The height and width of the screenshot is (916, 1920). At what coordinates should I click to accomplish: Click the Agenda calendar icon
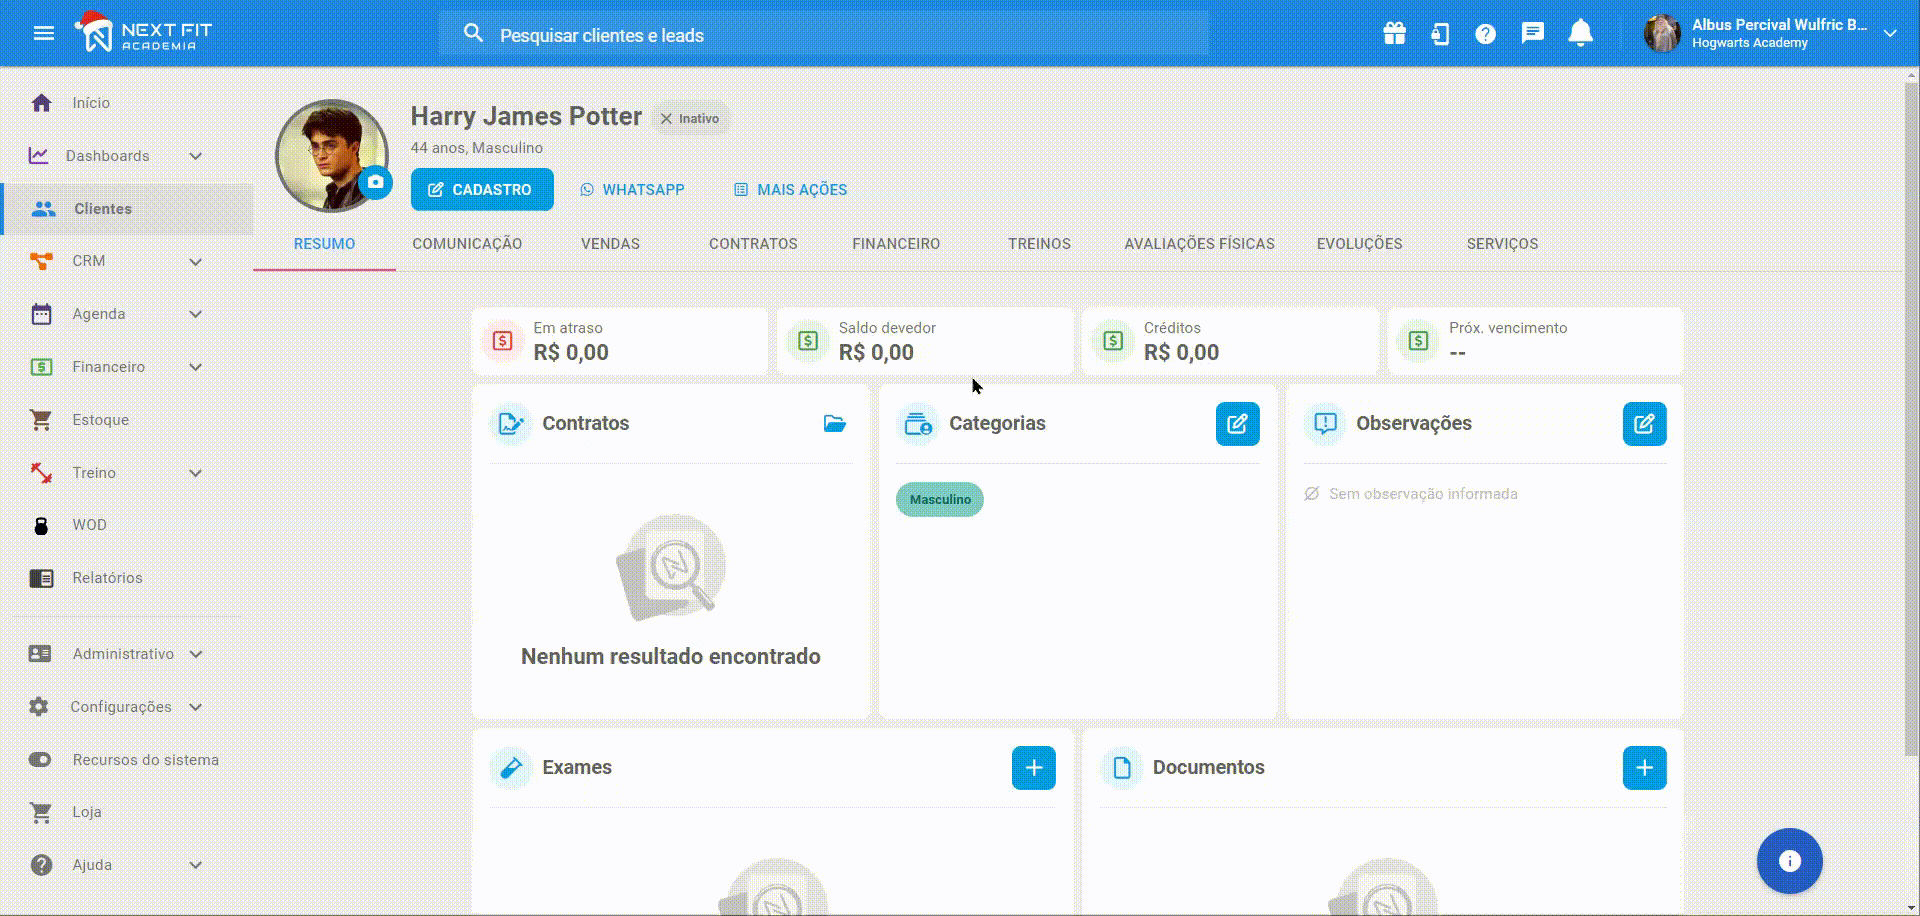click(41, 314)
